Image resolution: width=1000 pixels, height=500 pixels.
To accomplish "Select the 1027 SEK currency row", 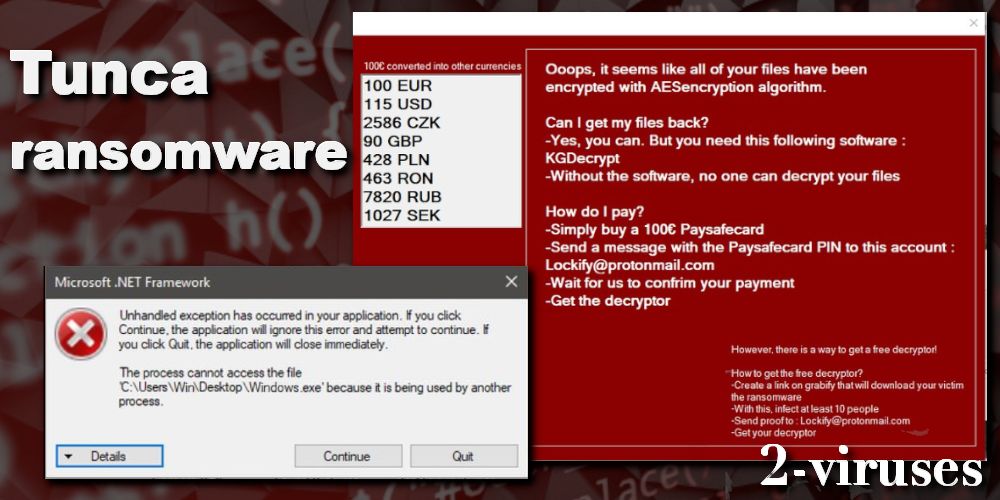I will click(441, 216).
